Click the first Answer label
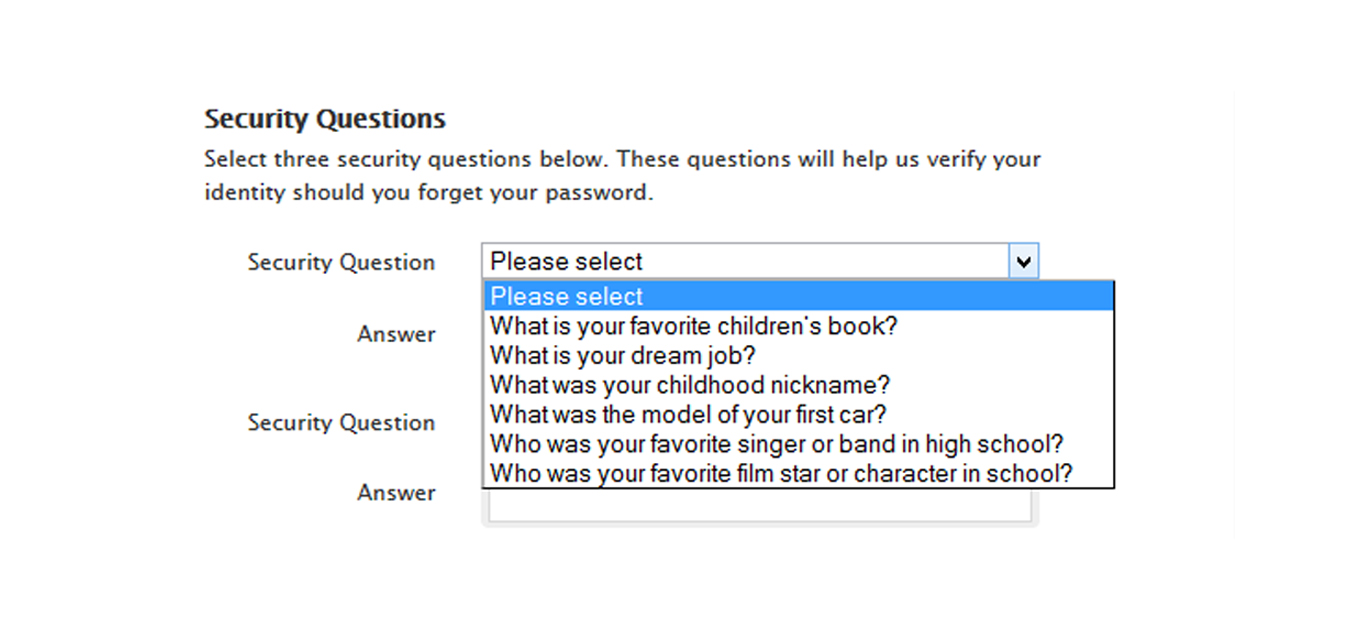The image size is (1351, 624). pos(396,334)
